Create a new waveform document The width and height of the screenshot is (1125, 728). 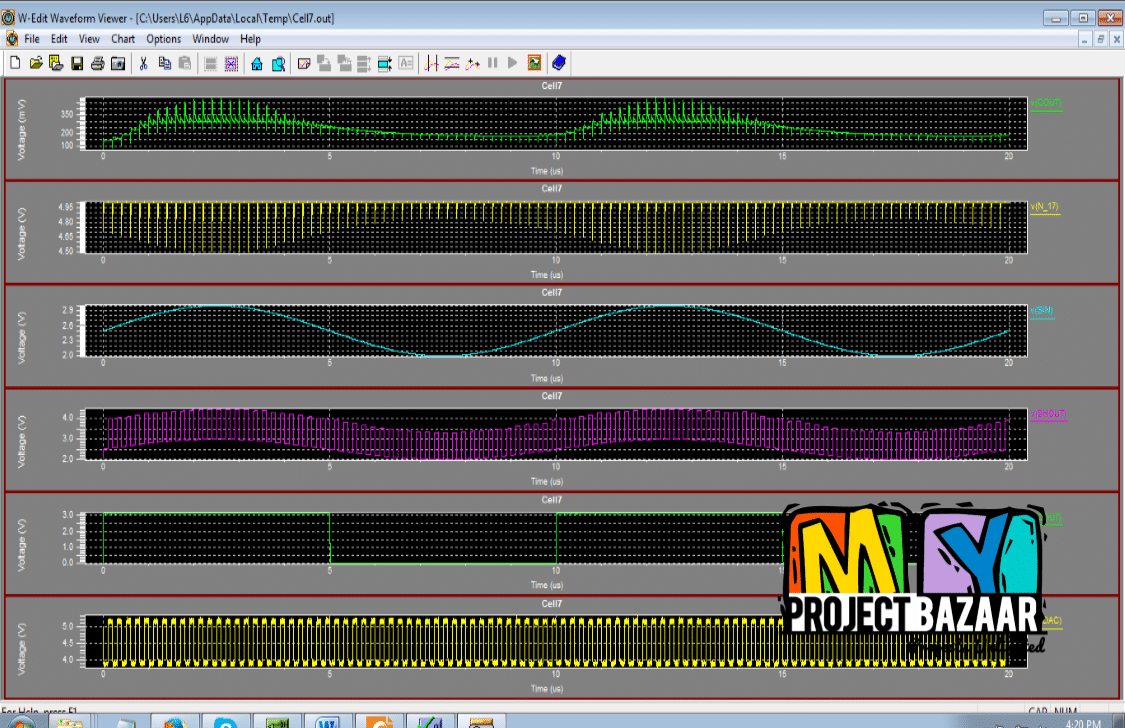(x=15, y=63)
